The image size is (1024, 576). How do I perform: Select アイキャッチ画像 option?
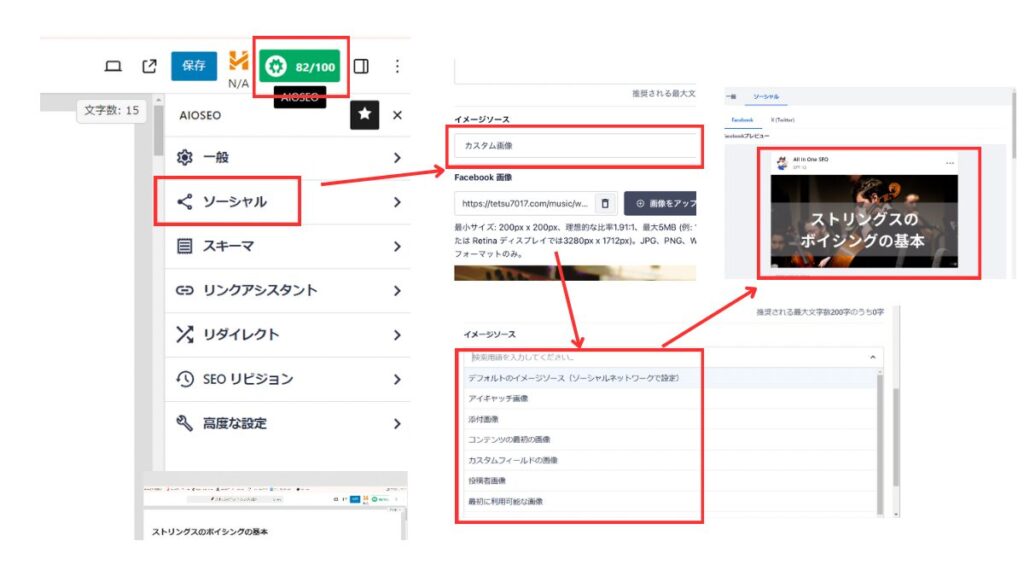point(670,398)
